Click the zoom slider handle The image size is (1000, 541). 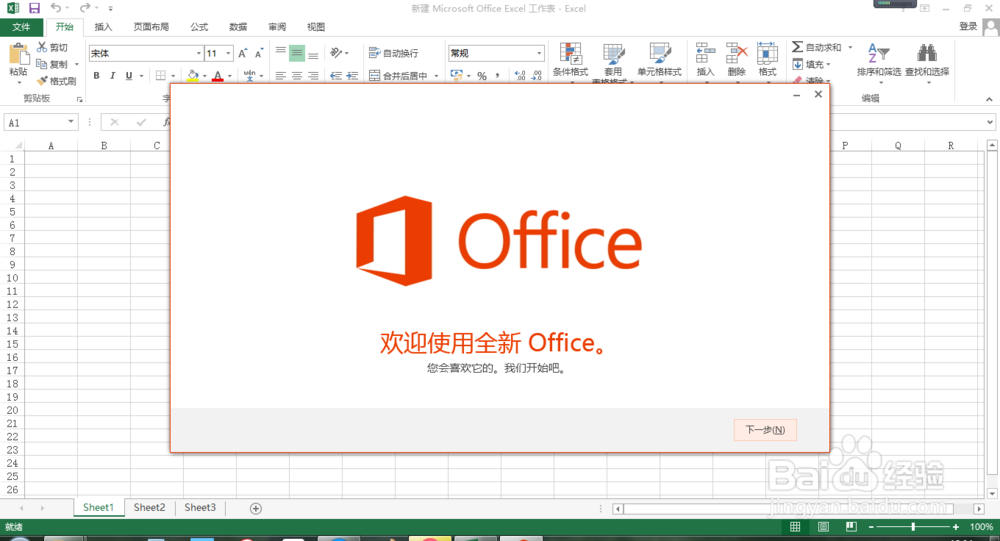point(913,527)
